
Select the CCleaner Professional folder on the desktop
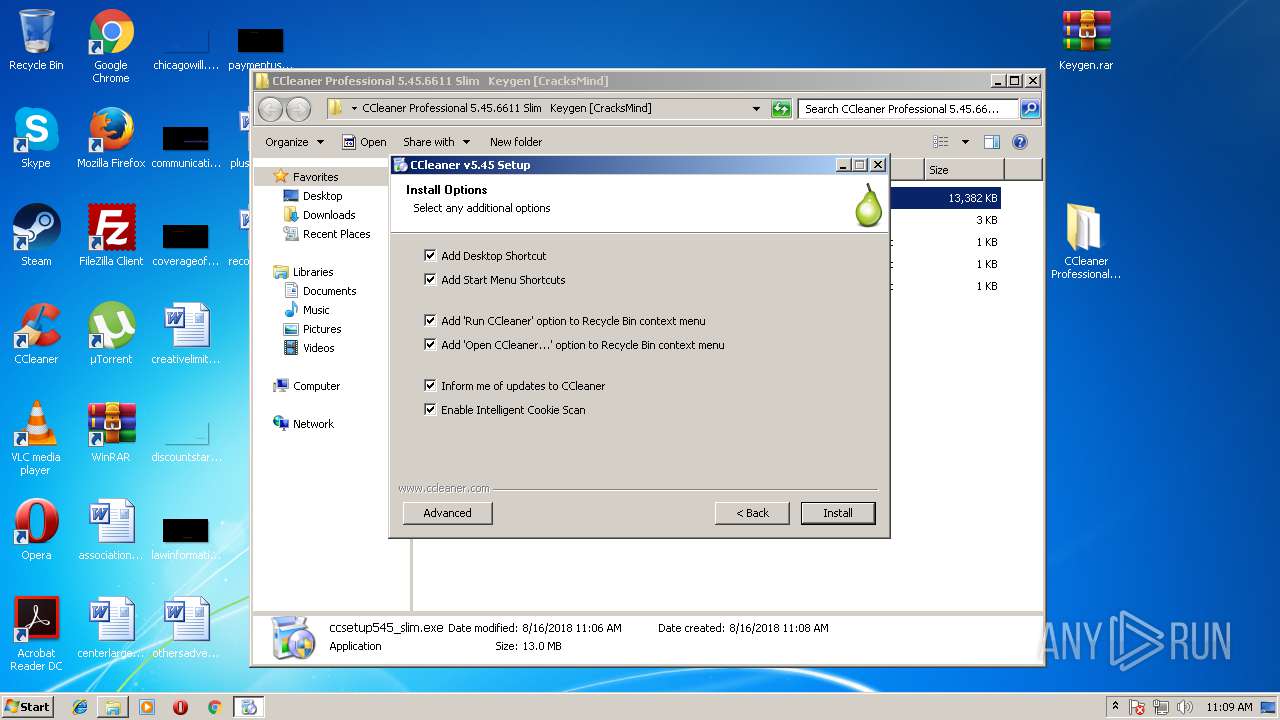pos(1086,241)
